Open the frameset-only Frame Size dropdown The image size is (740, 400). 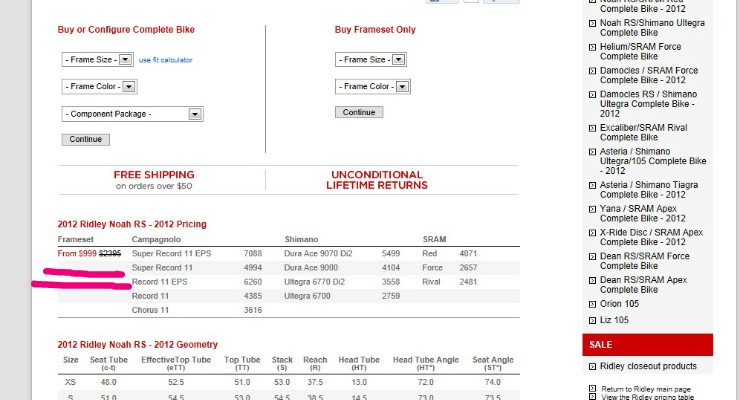coord(370,59)
